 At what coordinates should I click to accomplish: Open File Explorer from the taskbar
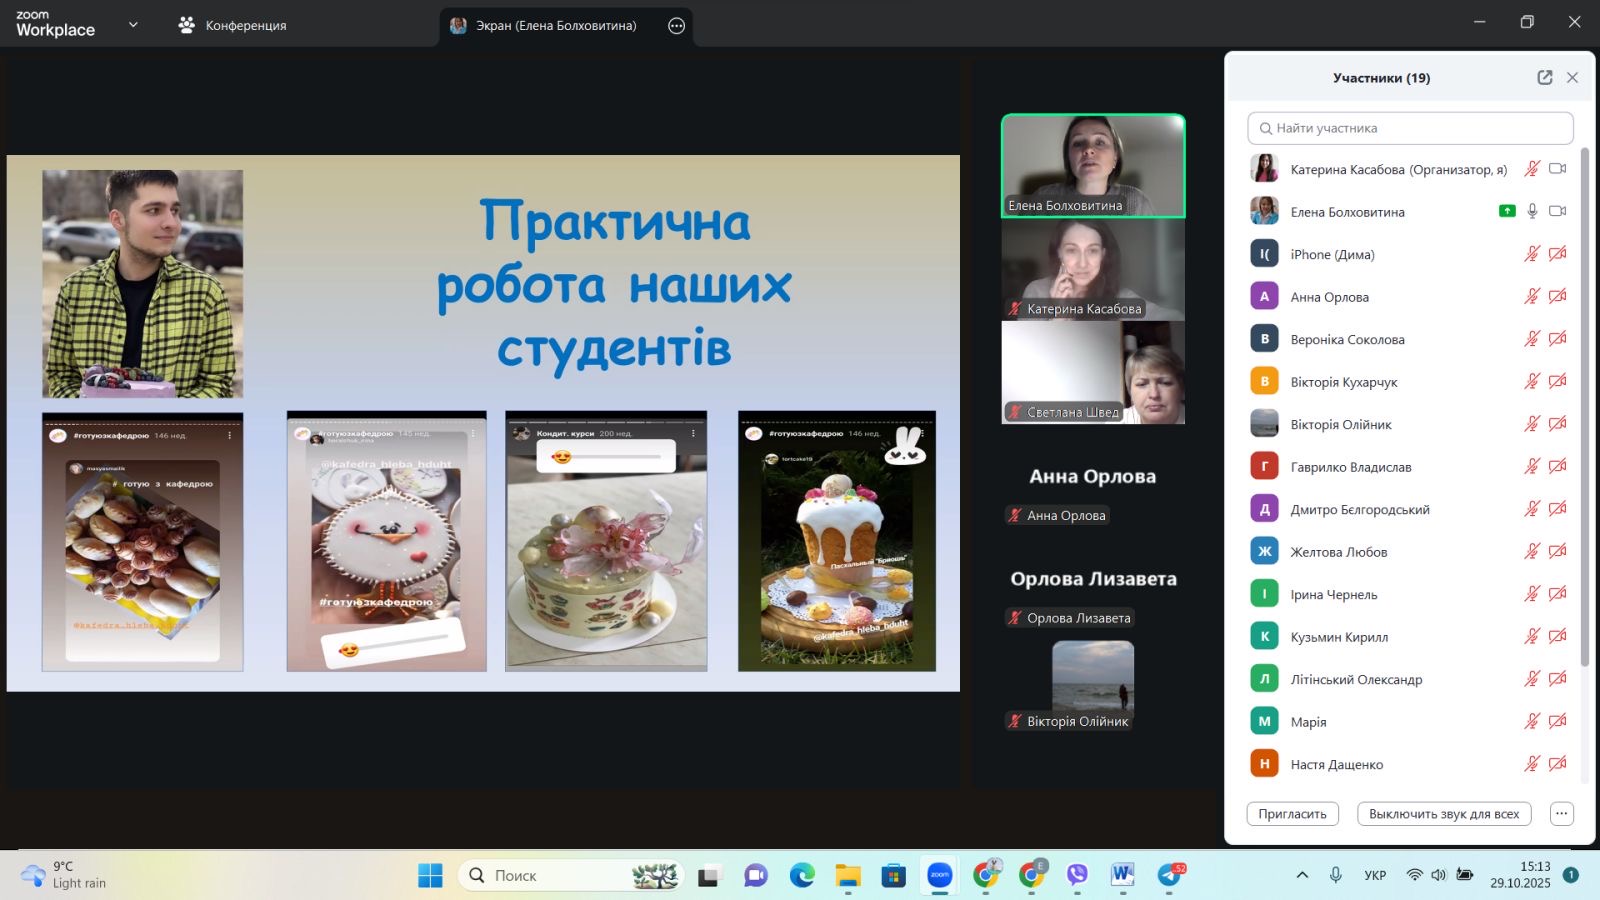tap(848, 876)
